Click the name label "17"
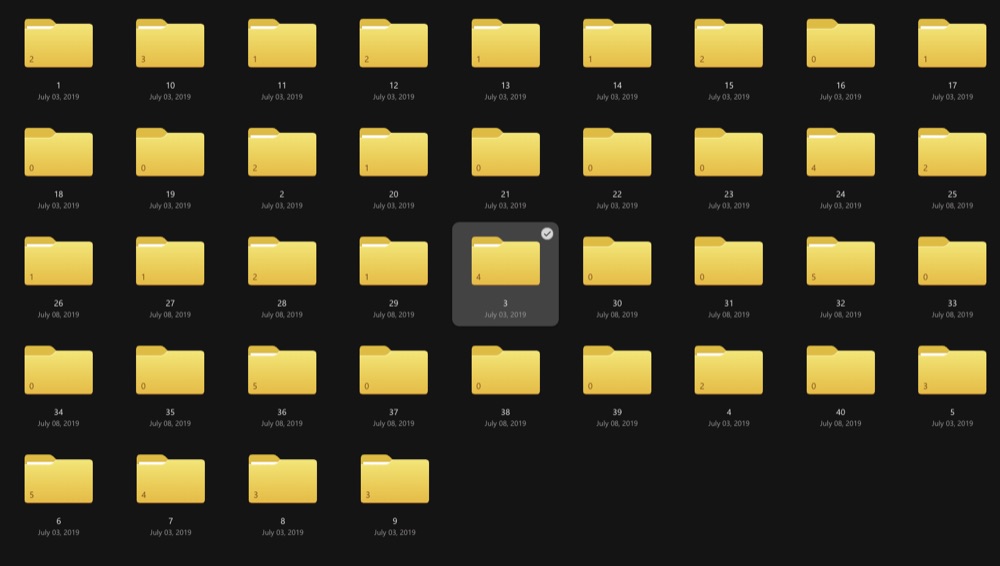 point(952,85)
